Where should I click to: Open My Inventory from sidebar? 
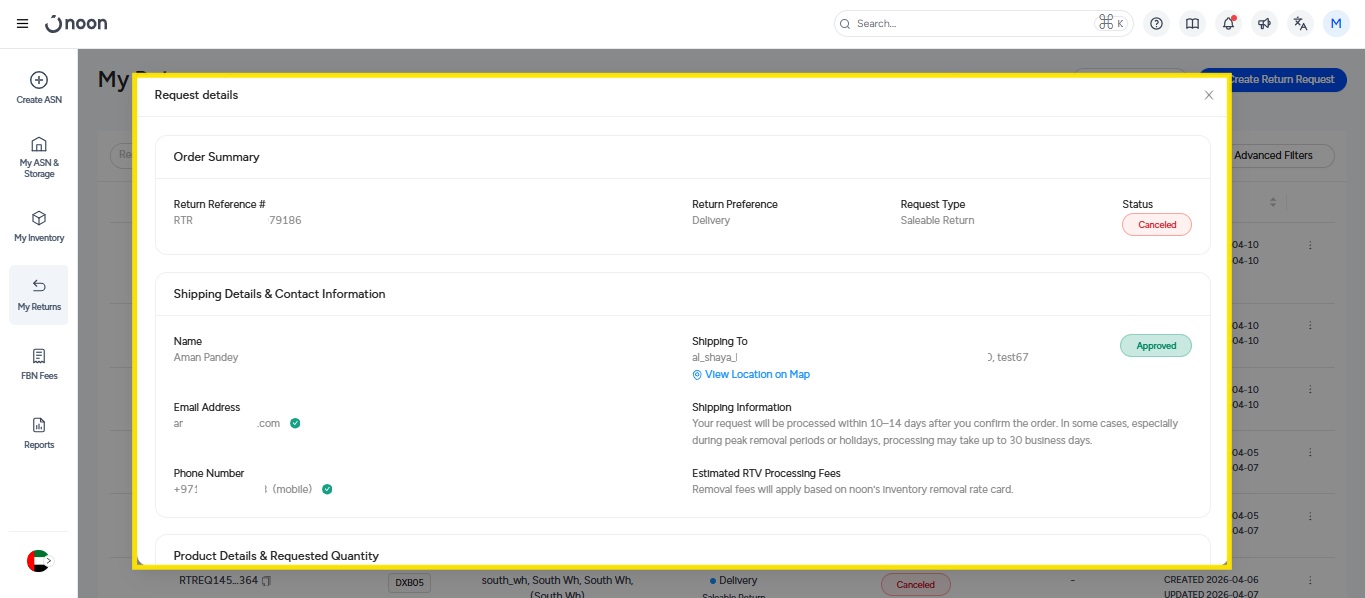tap(39, 226)
